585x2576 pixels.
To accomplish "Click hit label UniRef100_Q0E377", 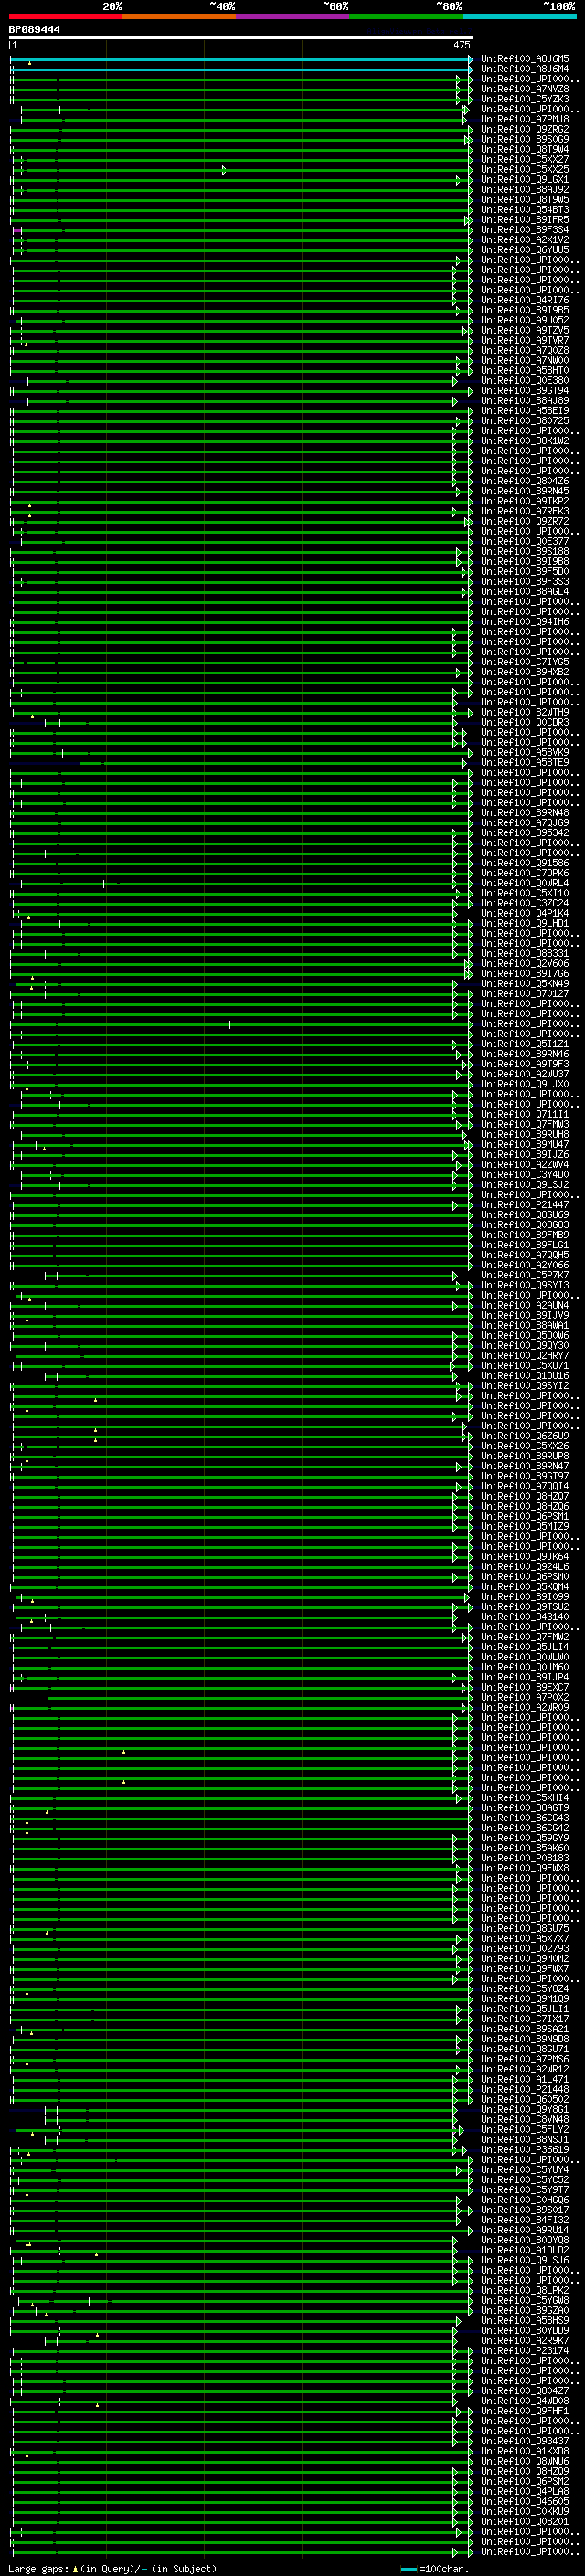I will pyautogui.click(x=525, y=541).
